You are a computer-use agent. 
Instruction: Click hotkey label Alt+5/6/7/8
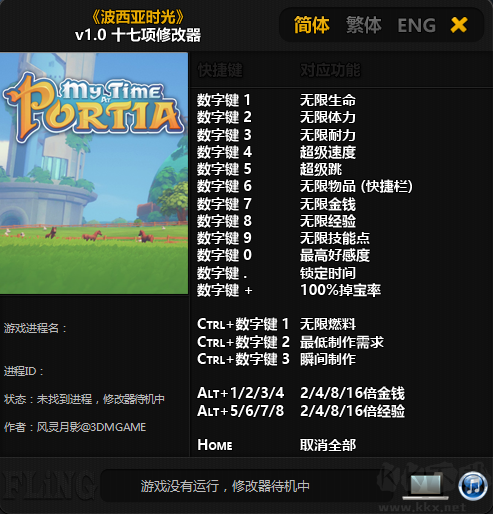240,411
